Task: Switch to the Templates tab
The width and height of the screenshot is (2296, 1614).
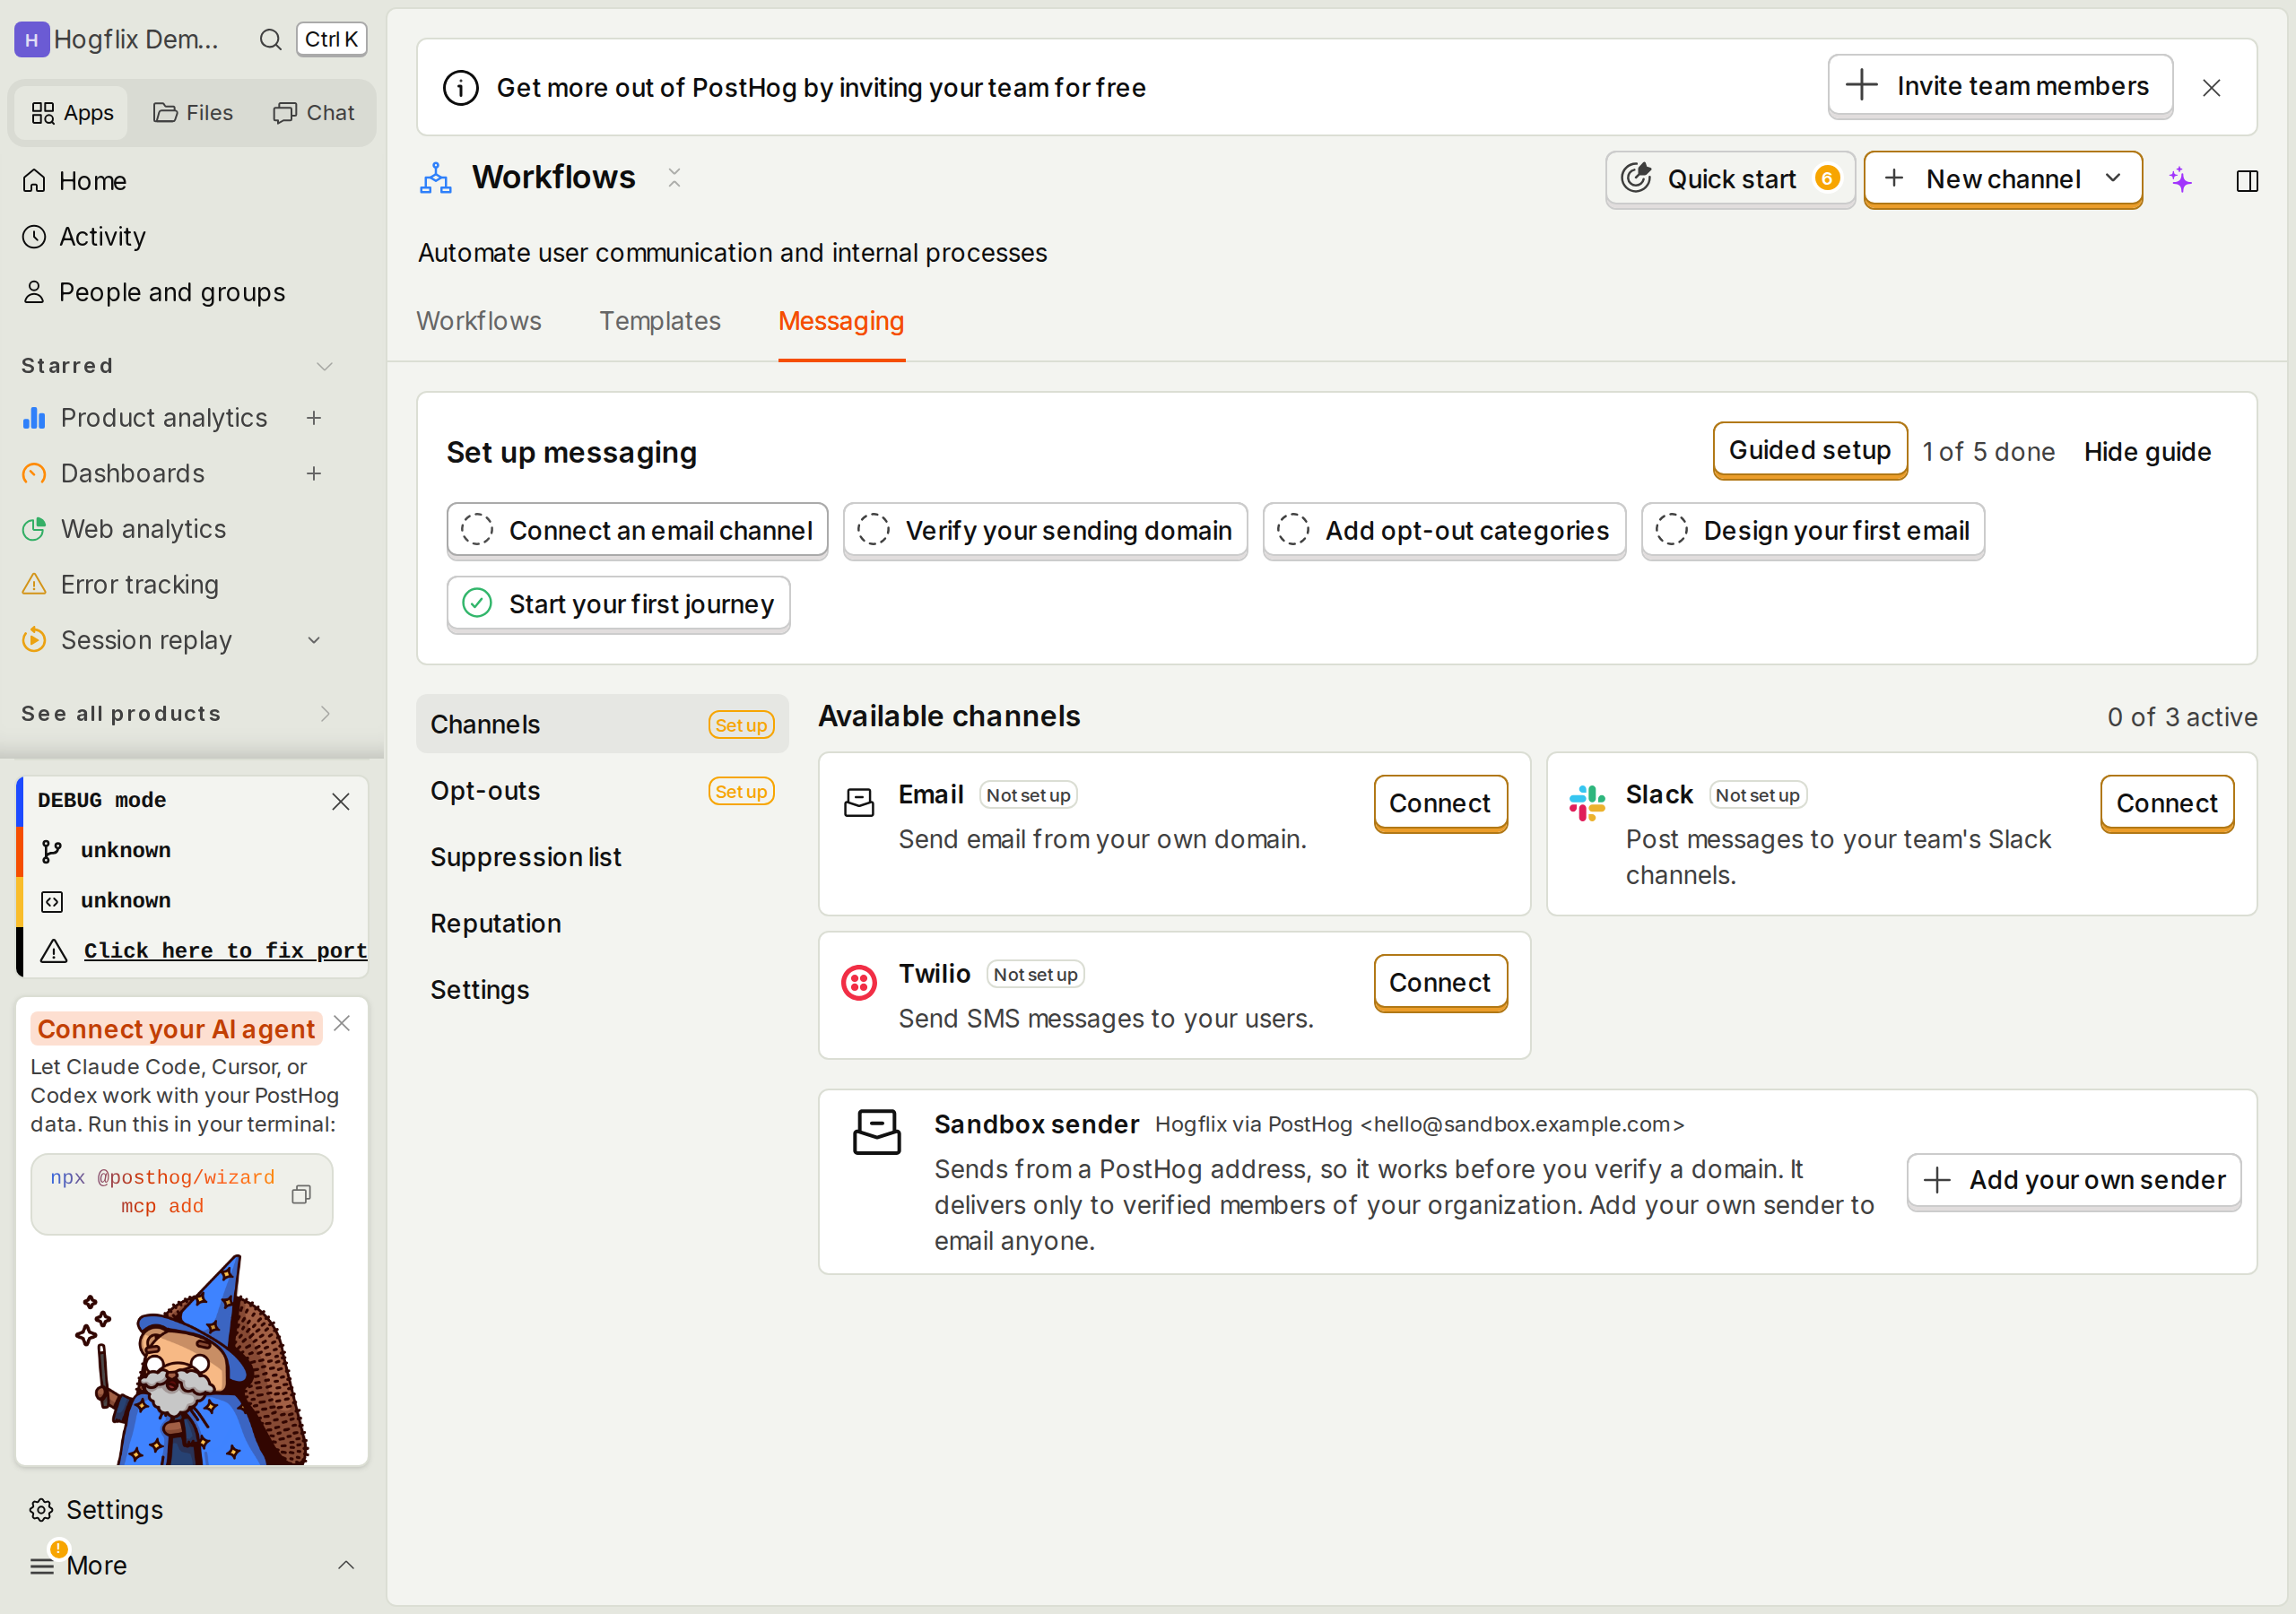Action: (660, 321)
